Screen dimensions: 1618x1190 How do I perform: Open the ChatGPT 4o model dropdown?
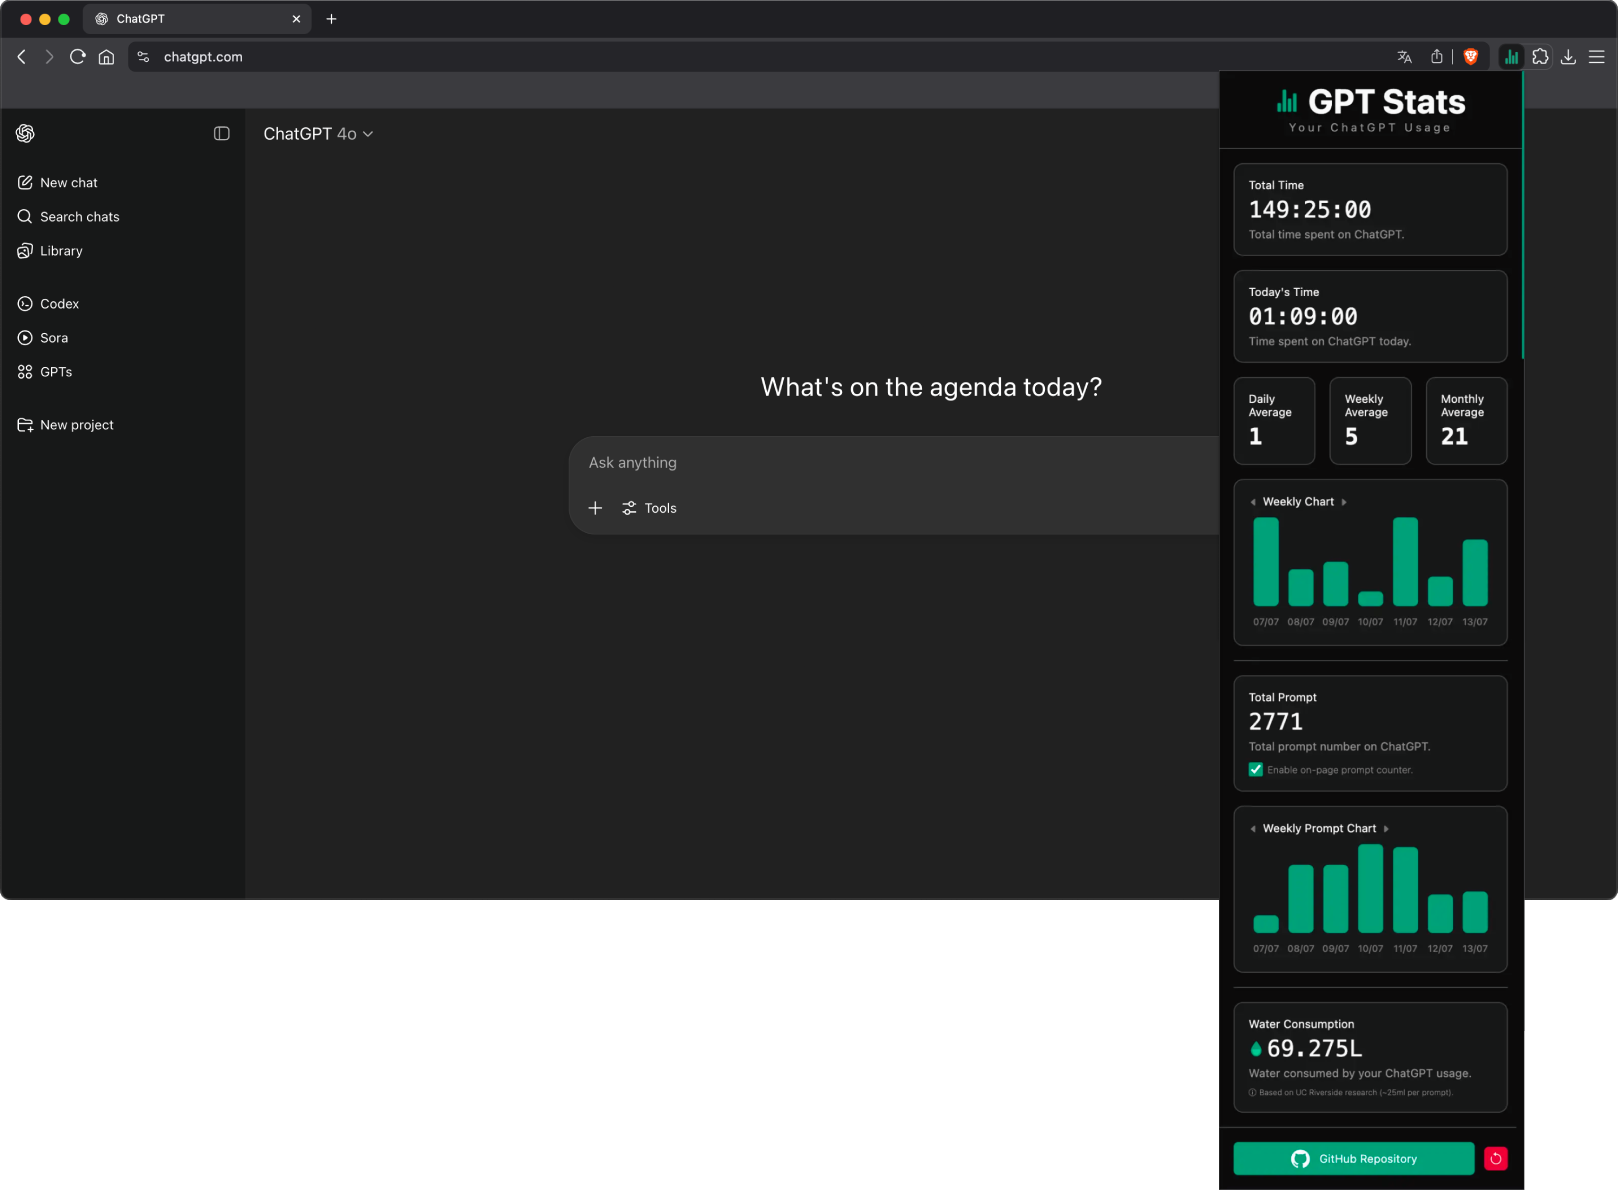point(318,134)
